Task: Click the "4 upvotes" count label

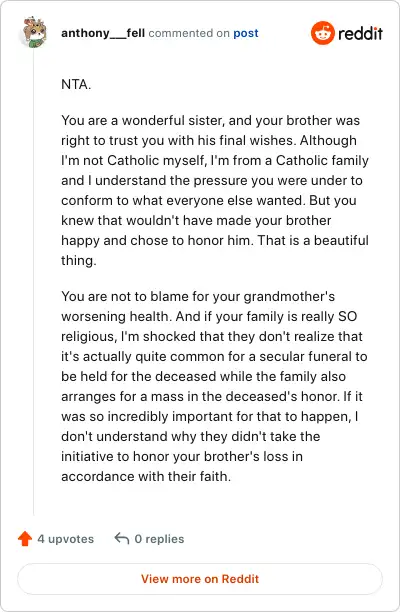Action: tap(66, 539)
